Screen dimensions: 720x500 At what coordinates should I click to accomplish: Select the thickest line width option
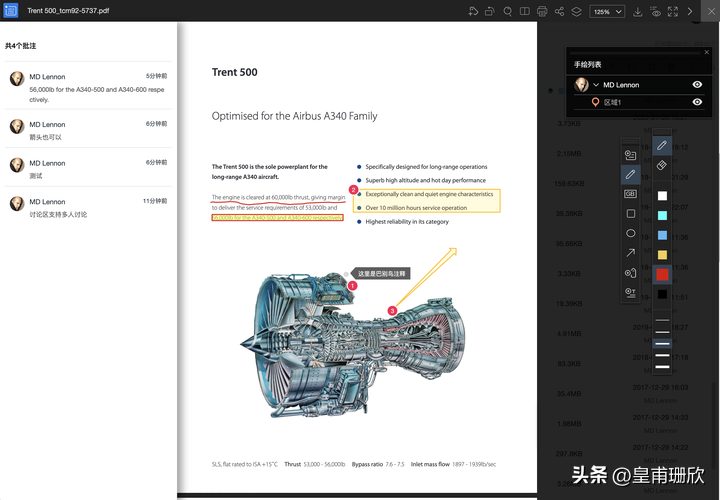662,366
